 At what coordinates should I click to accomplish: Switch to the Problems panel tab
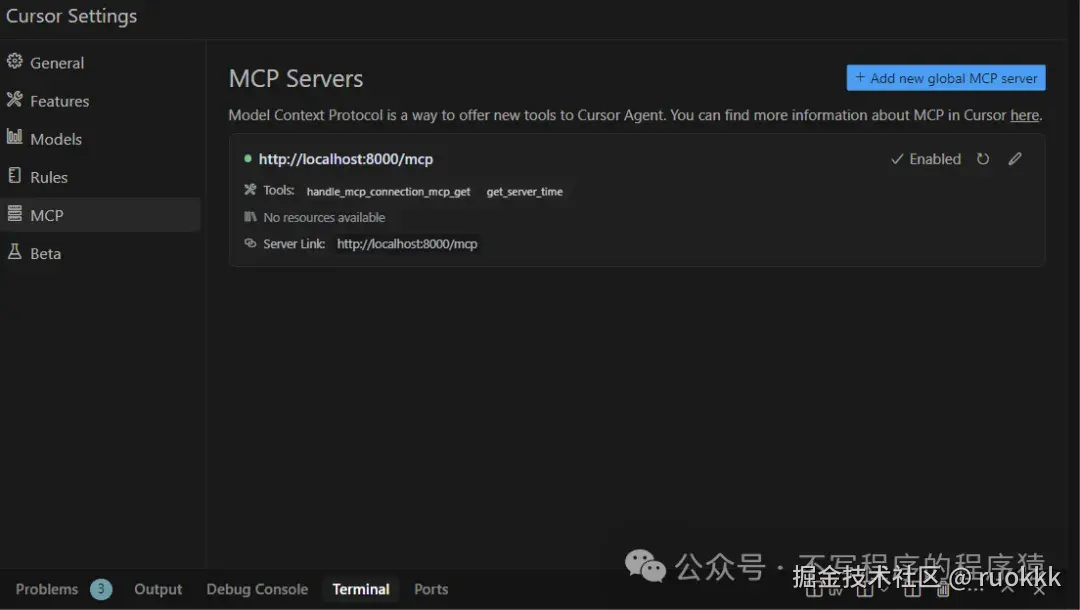click(x=47, y=589)
